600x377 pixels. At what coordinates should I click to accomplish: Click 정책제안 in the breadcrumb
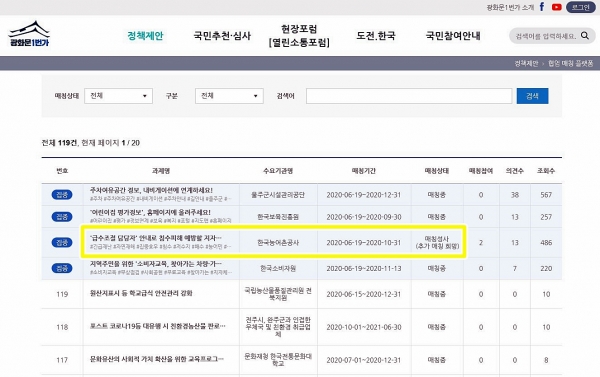pos(526,63)
